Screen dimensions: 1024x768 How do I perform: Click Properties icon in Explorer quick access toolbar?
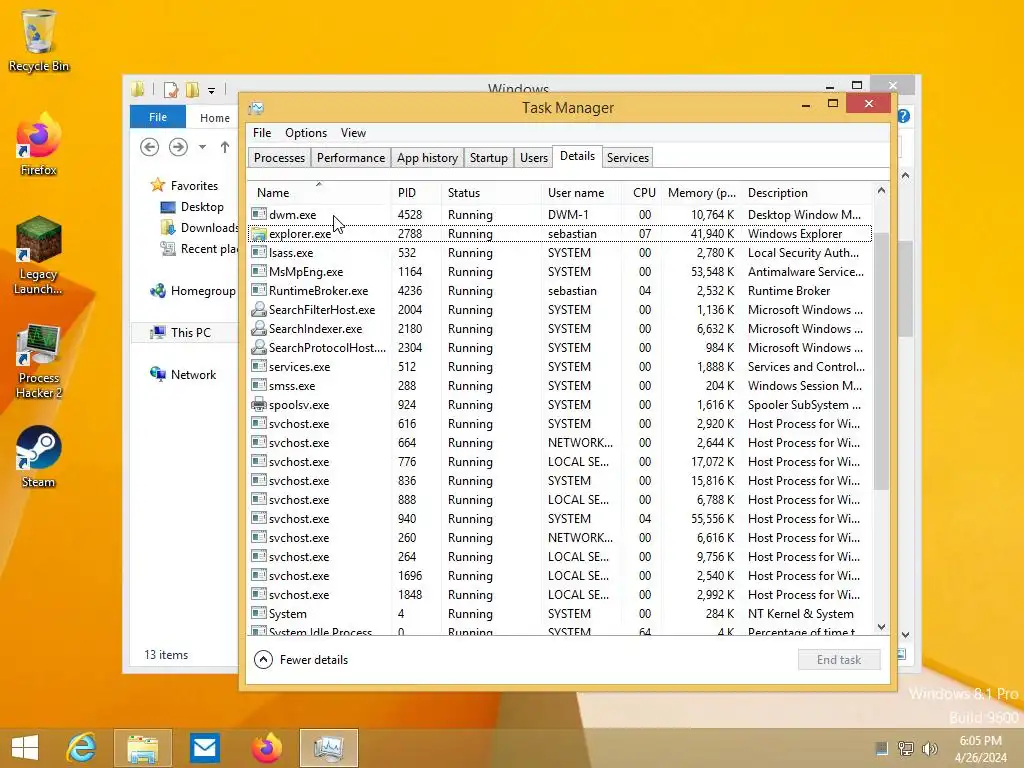point(171,89)
